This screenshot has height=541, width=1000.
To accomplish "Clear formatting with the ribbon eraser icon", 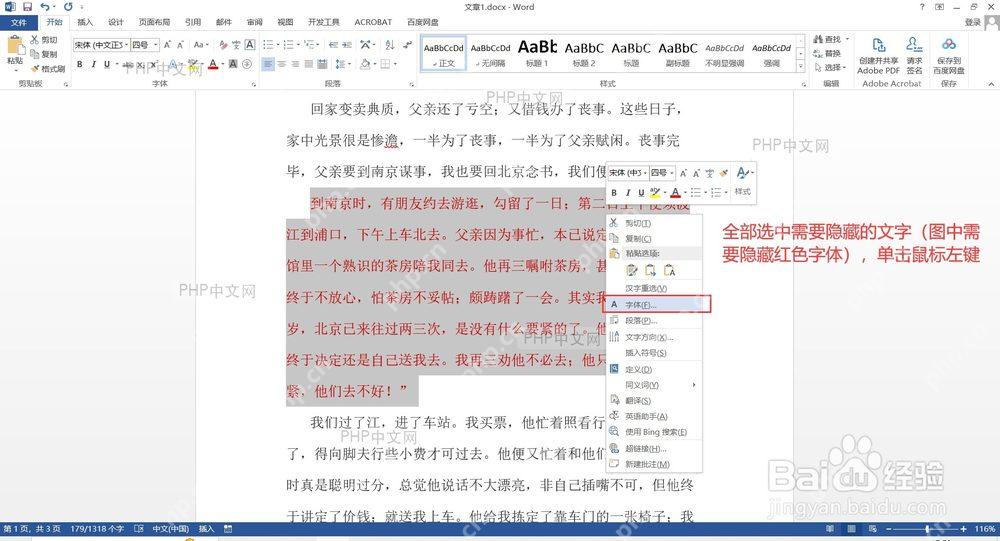I will coord(223,45).
